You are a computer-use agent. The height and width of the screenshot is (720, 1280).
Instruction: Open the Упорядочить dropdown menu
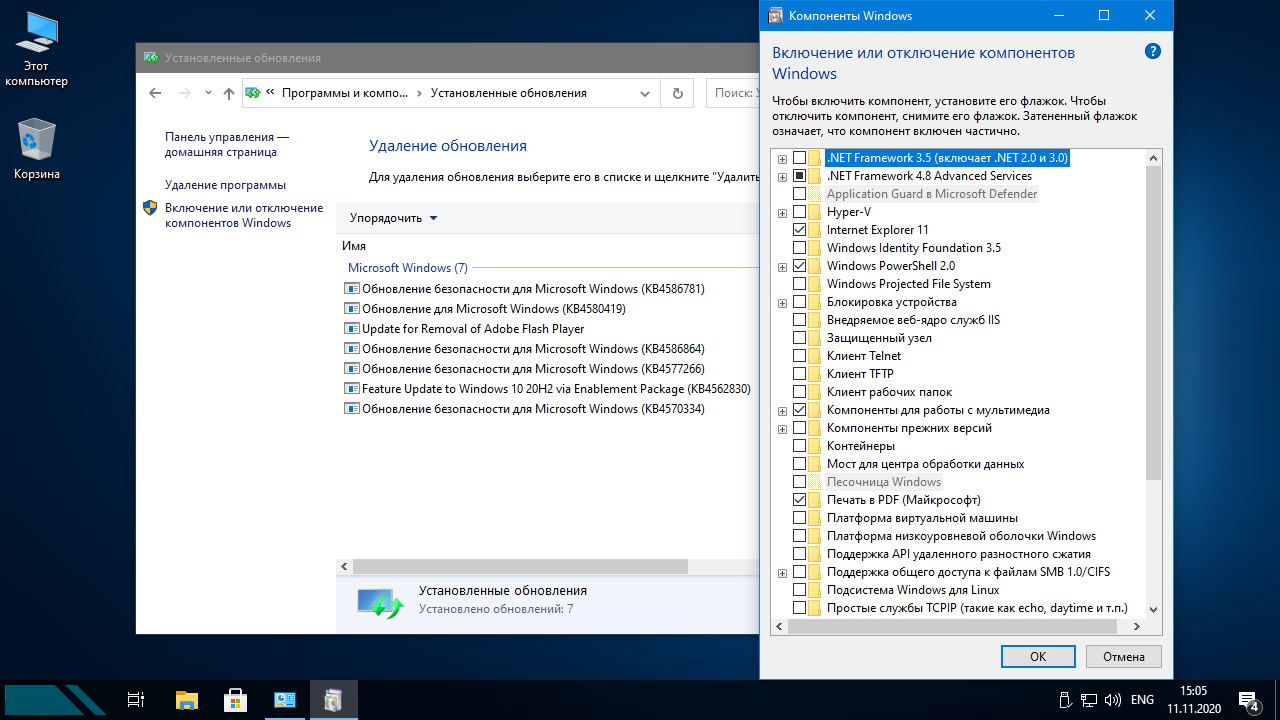coord(393,218)
